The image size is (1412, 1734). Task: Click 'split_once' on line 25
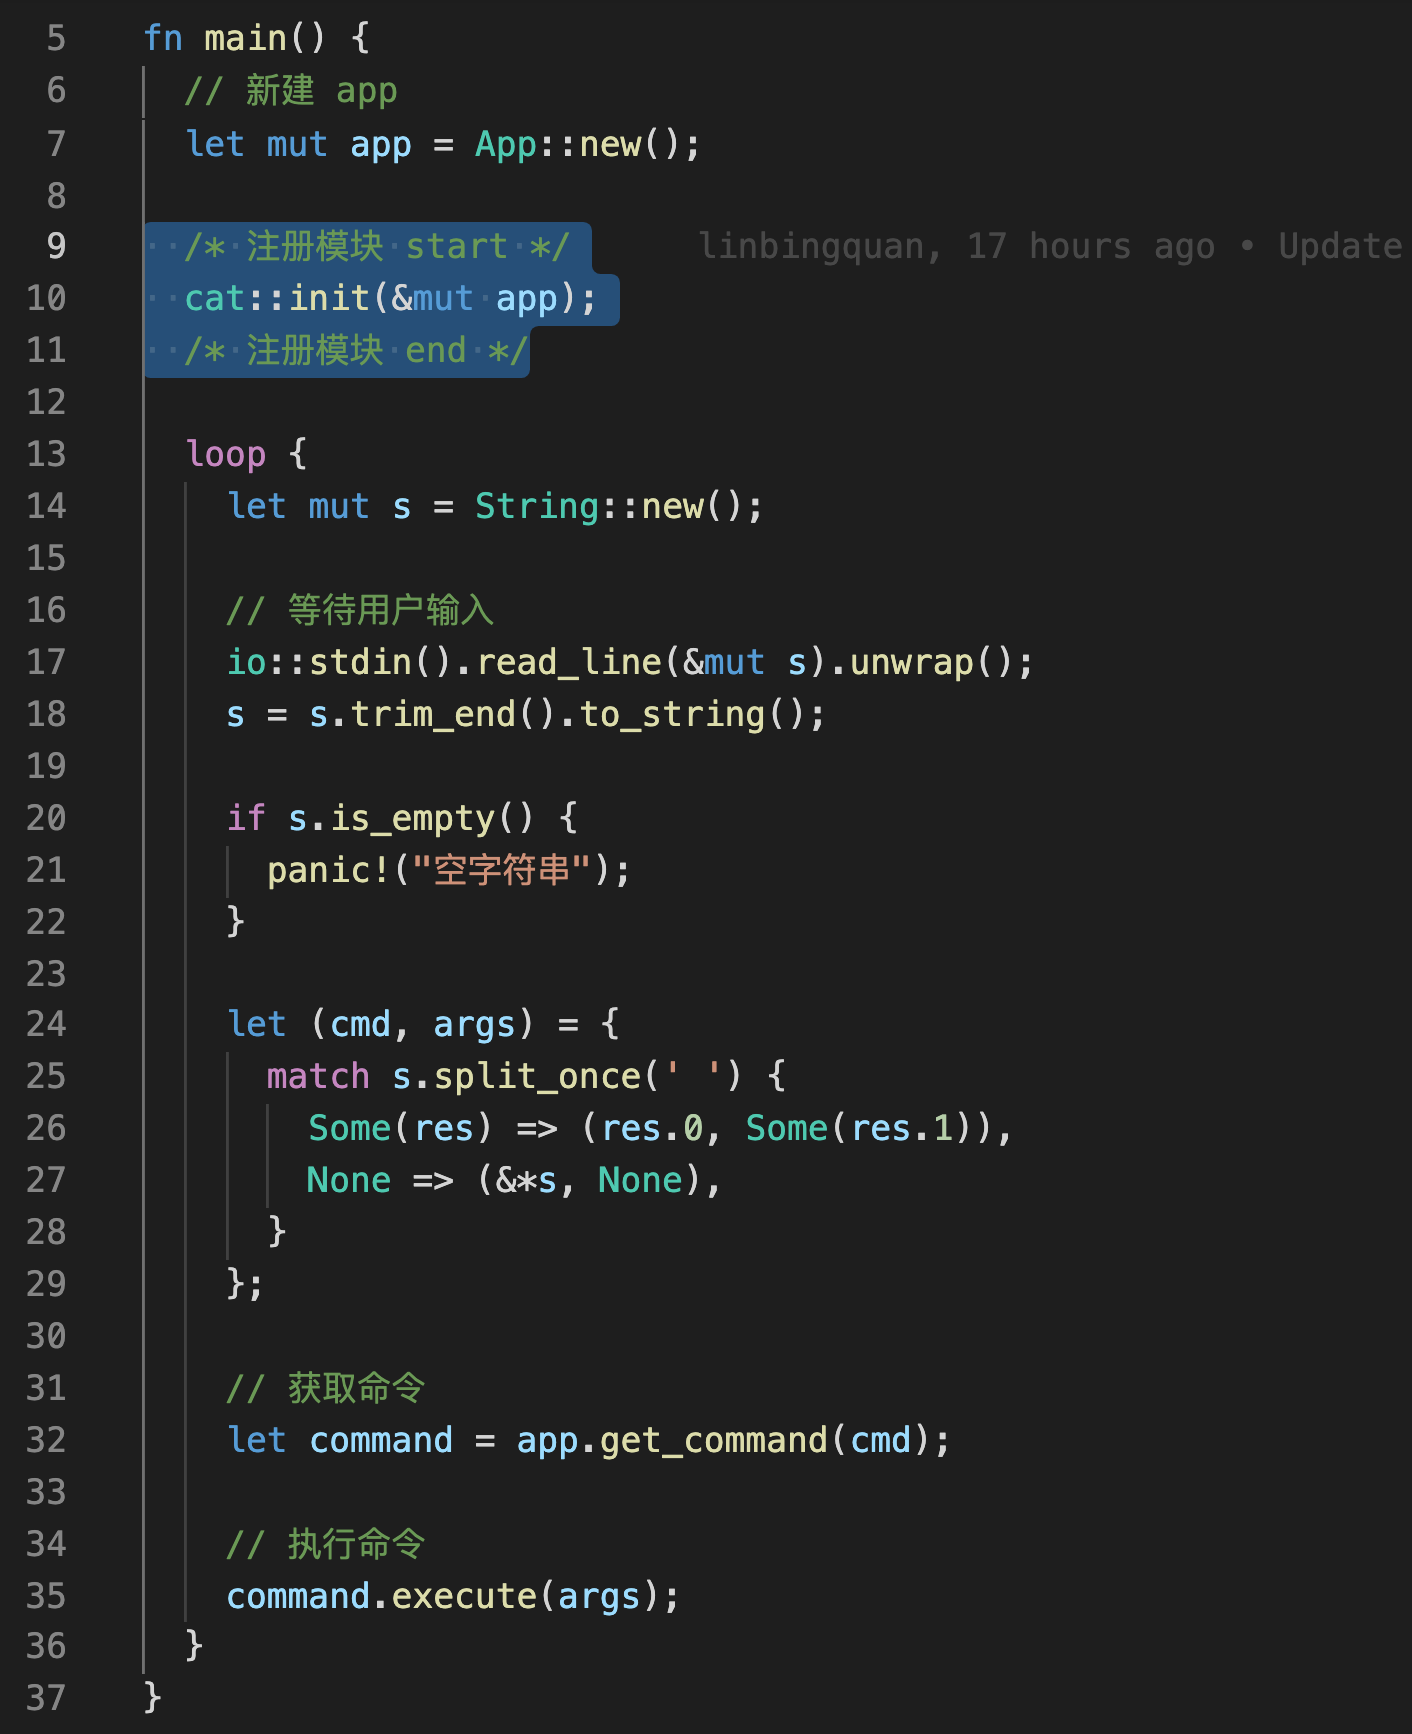tap(538, 1076)
